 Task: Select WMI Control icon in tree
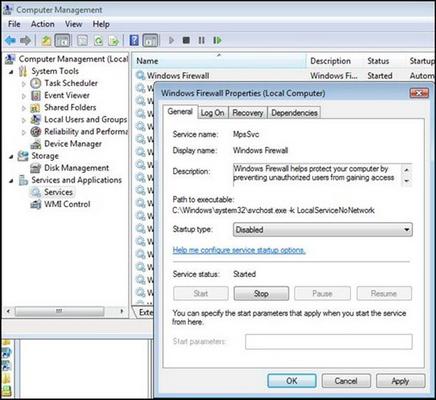pyautogui.click(x=36, y=204)
